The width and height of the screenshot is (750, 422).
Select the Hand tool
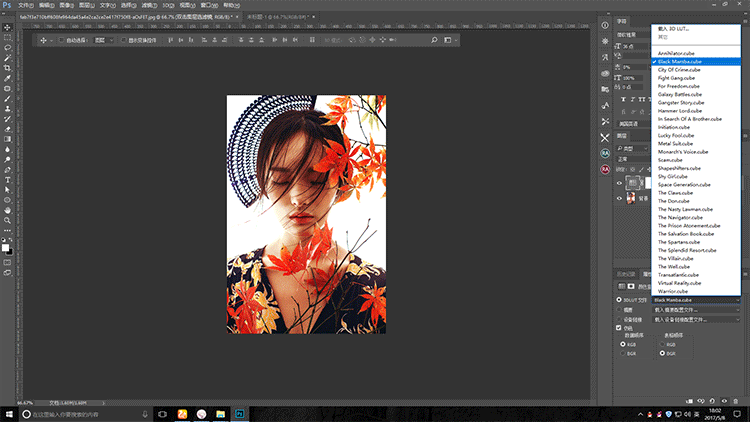(x=7, y=210)
